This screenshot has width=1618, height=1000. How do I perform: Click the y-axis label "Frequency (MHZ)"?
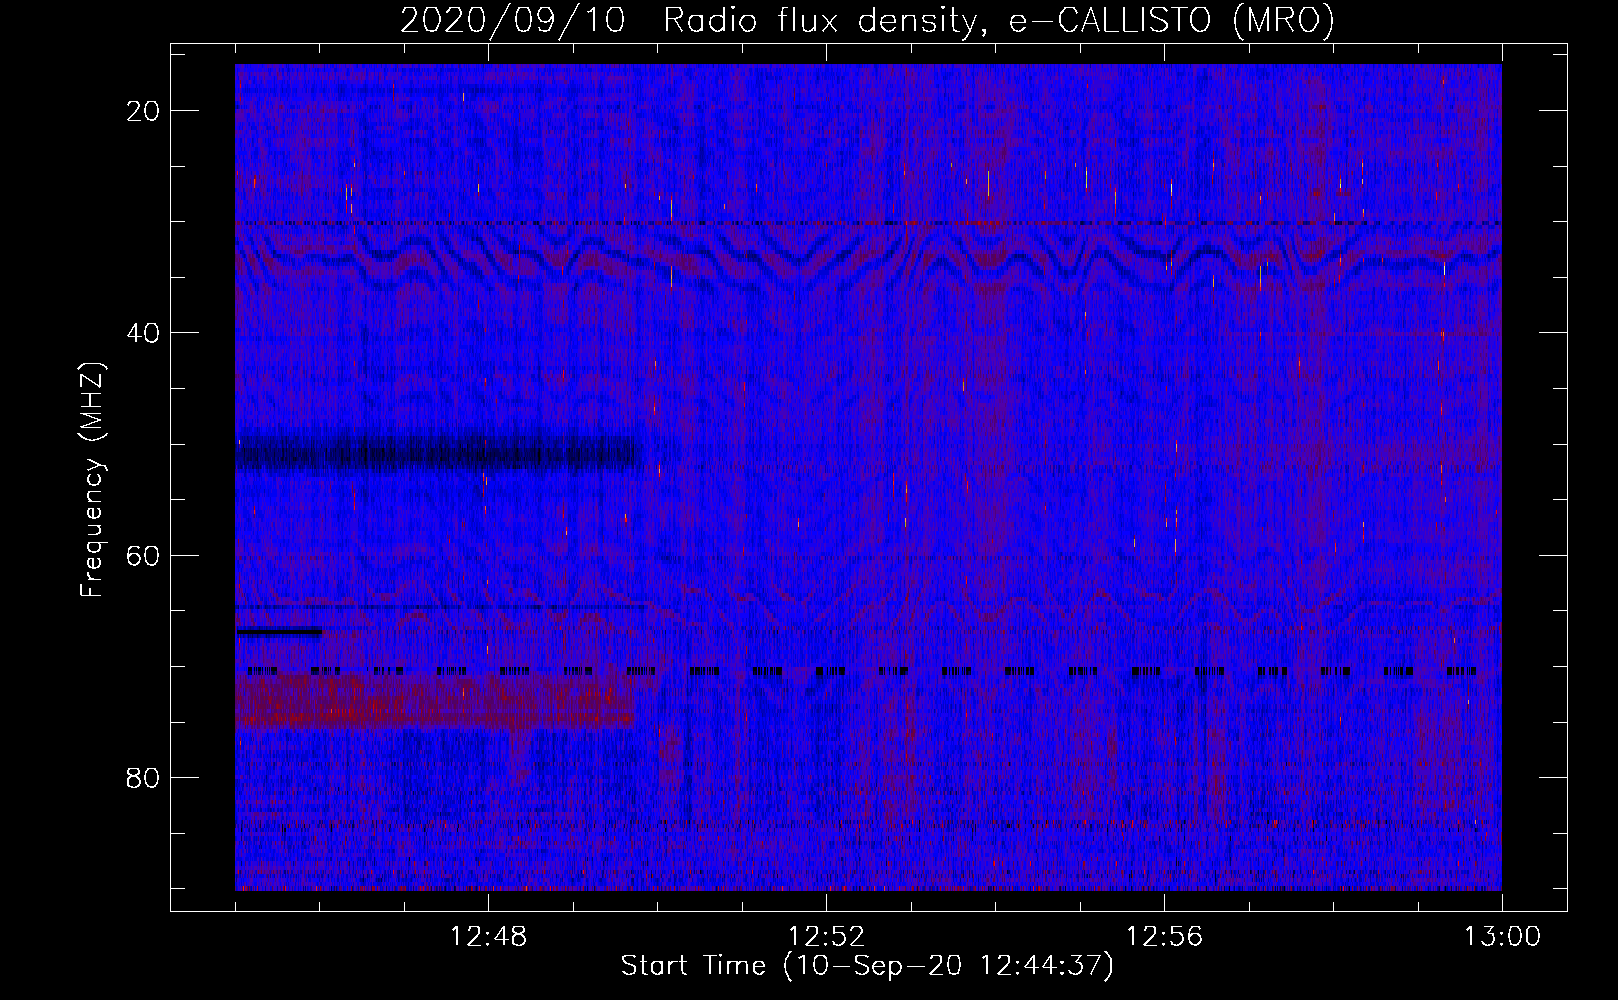coord(91,480)
